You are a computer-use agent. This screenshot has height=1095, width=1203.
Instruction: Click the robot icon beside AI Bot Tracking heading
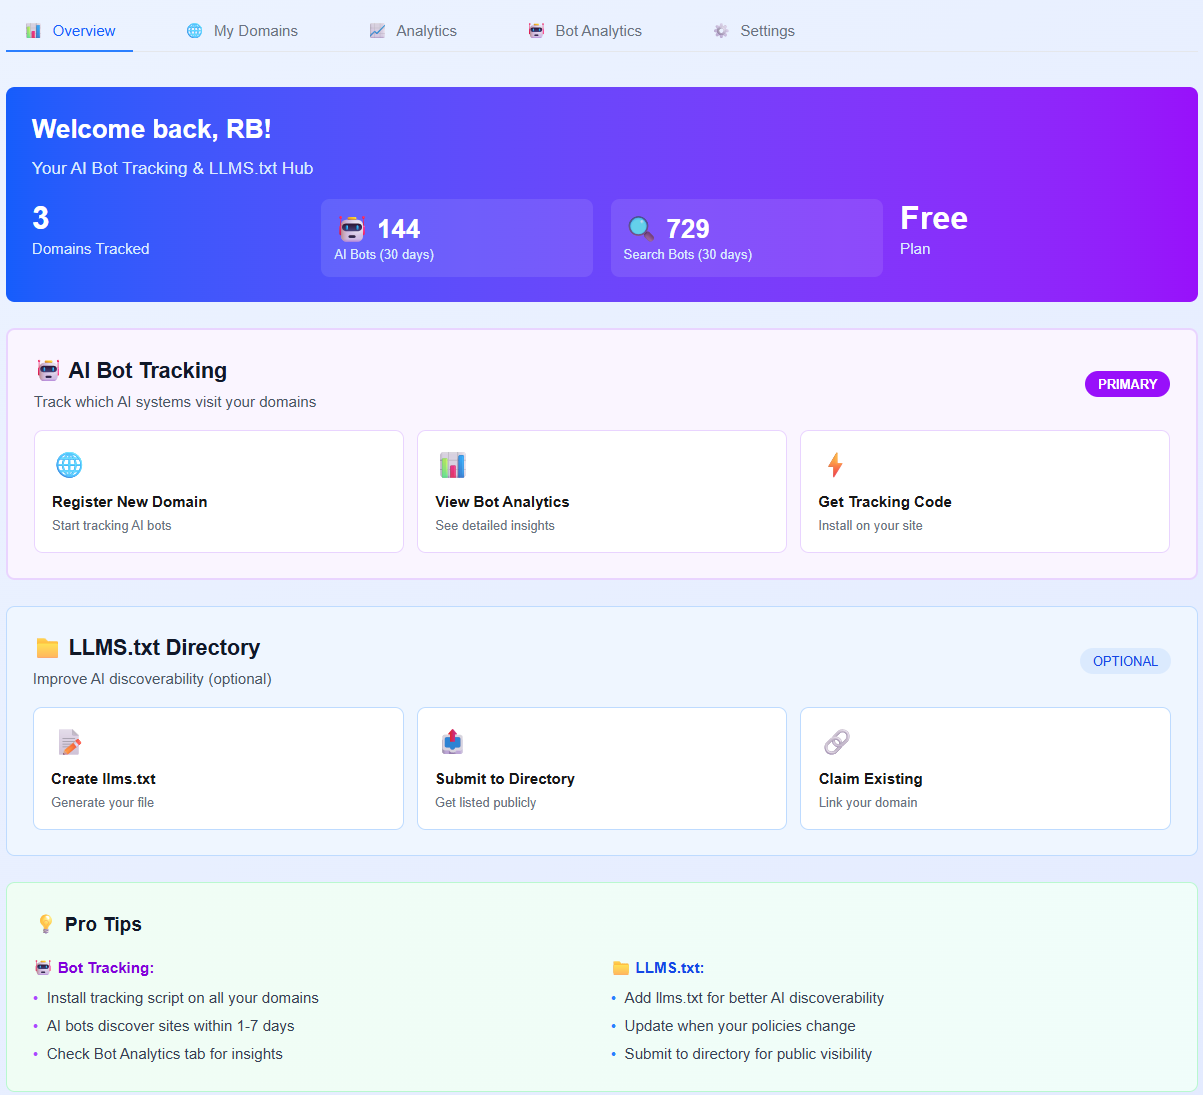point(48,371)
